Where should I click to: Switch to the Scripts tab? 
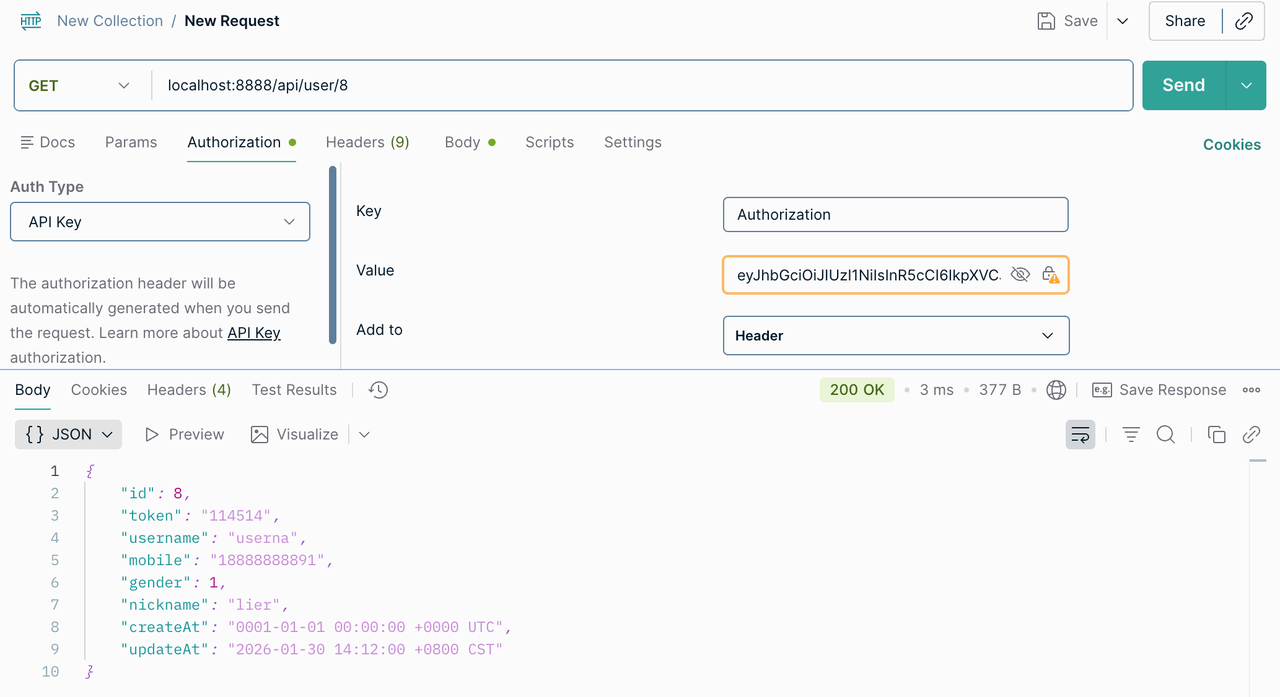click(x=550, y=142)
